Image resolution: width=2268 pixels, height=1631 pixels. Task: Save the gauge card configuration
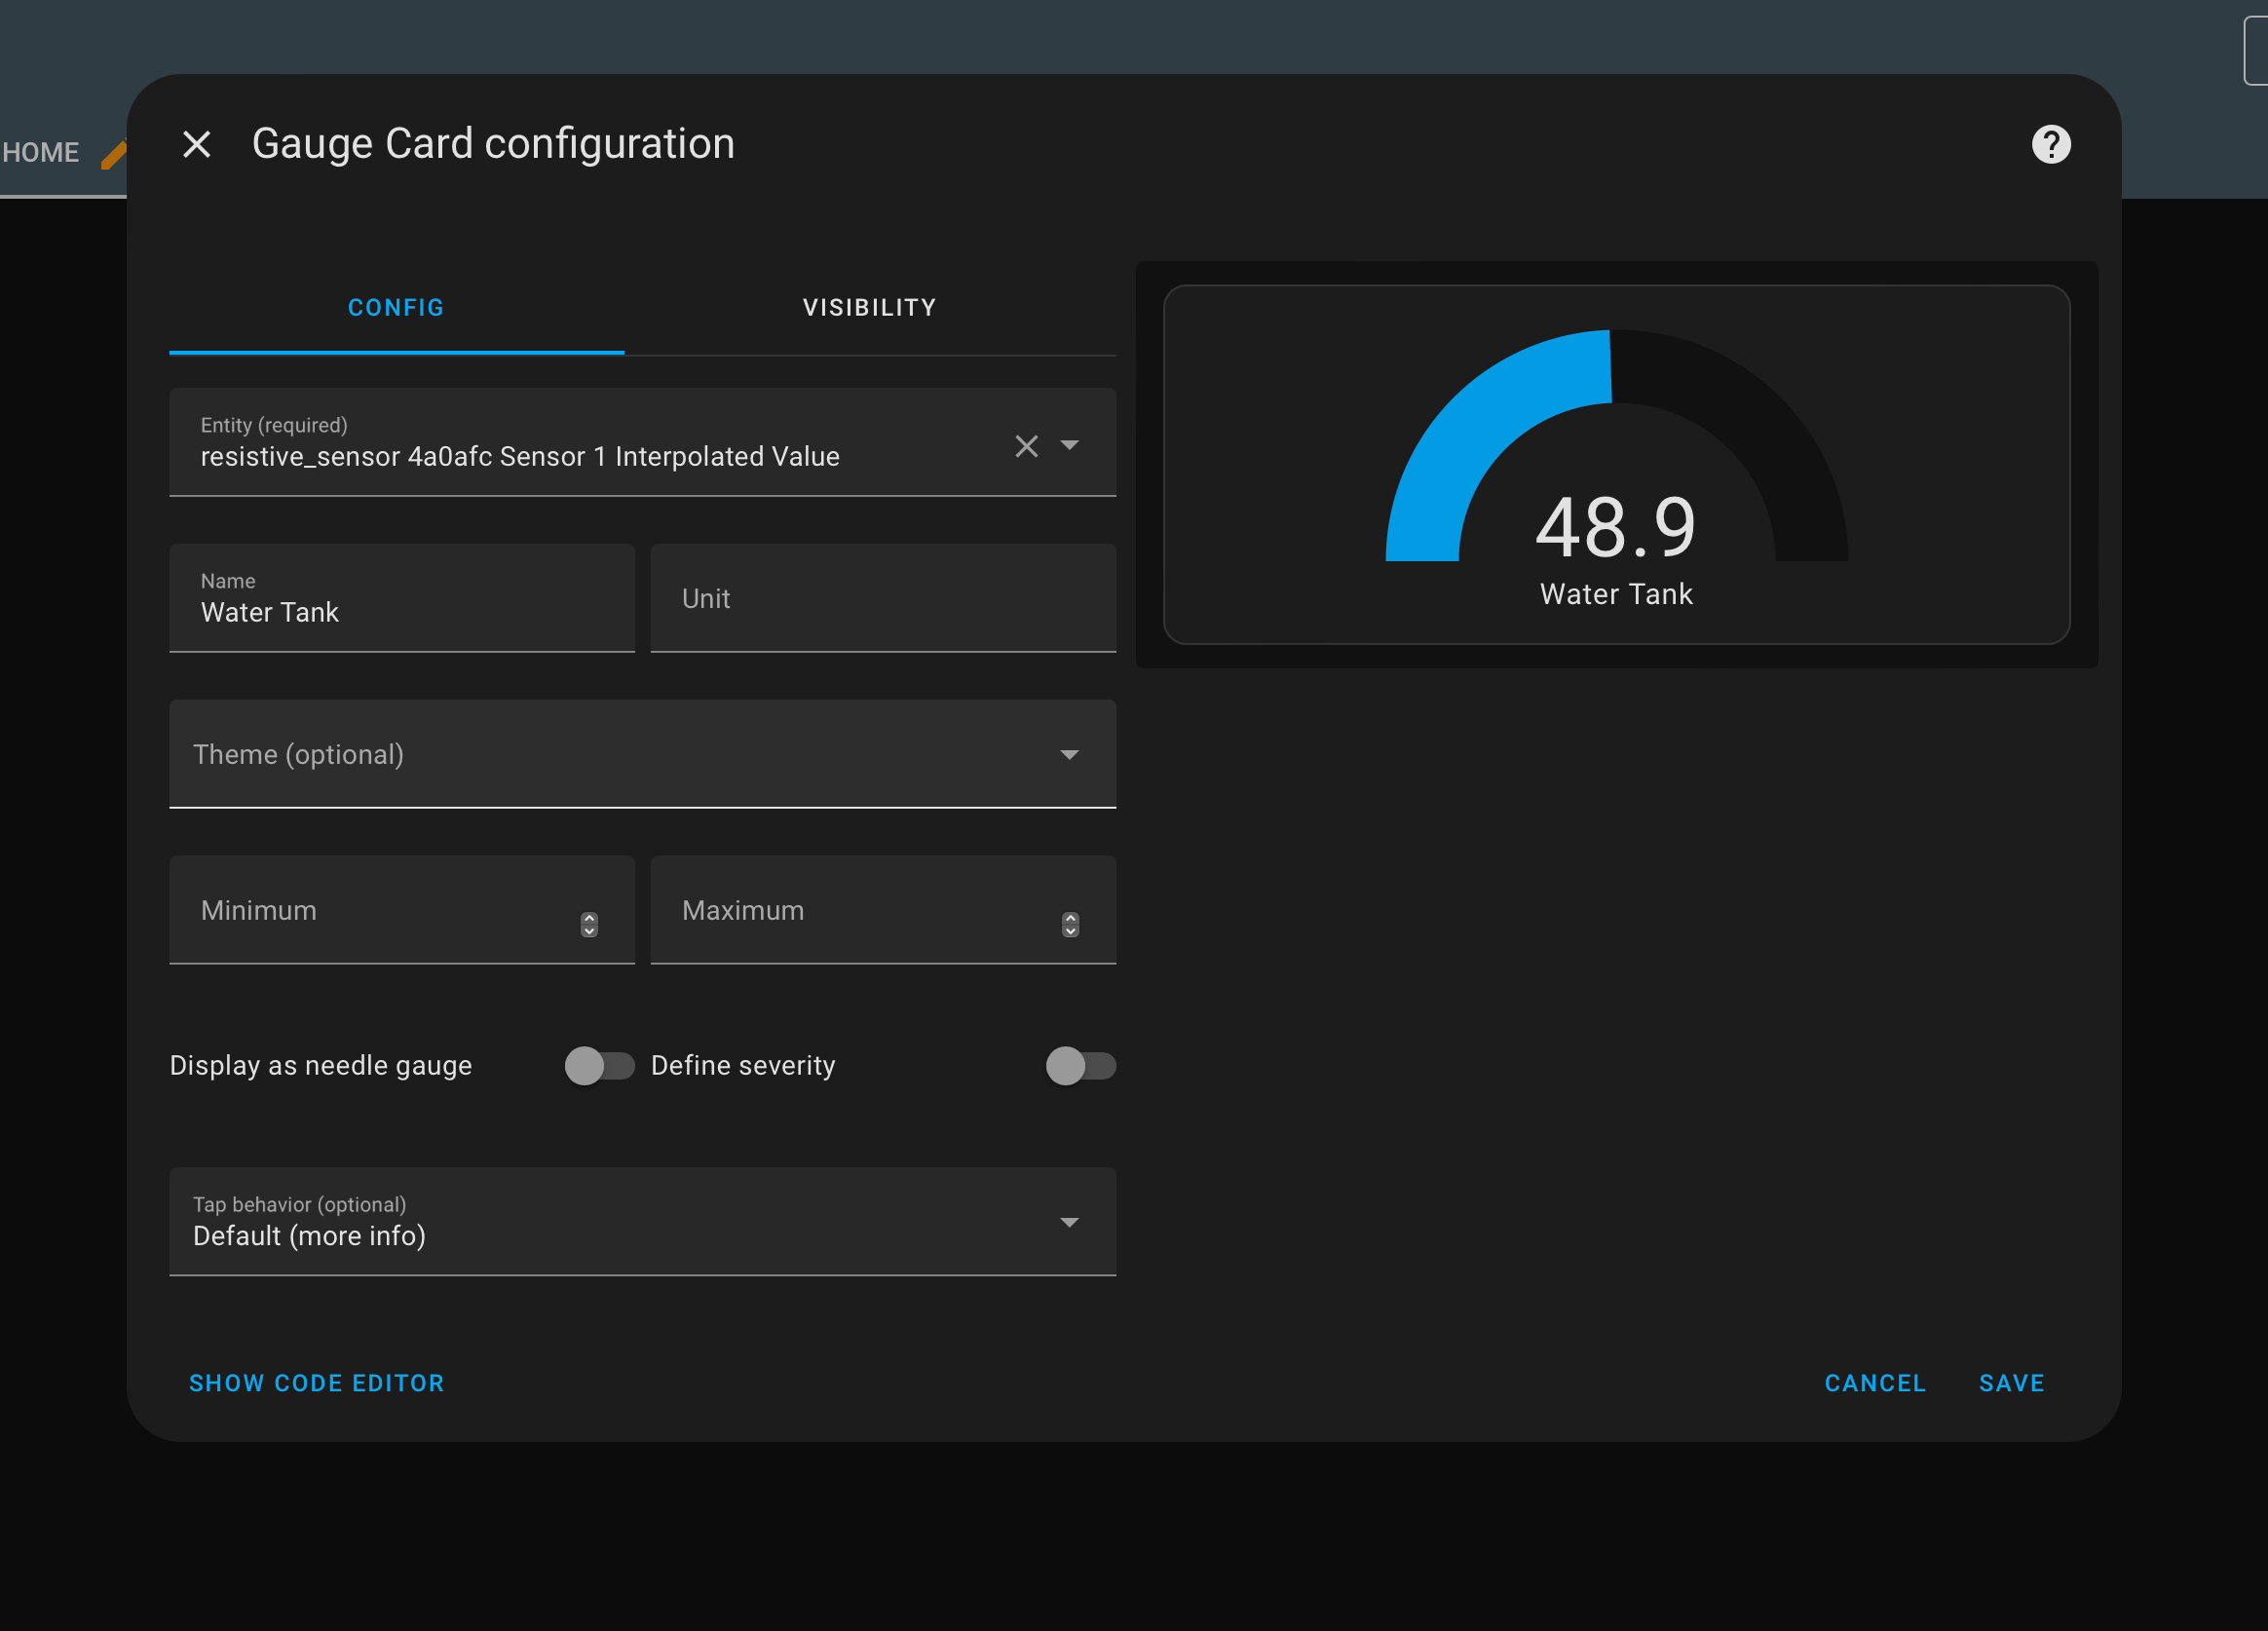point(2011,1383)
